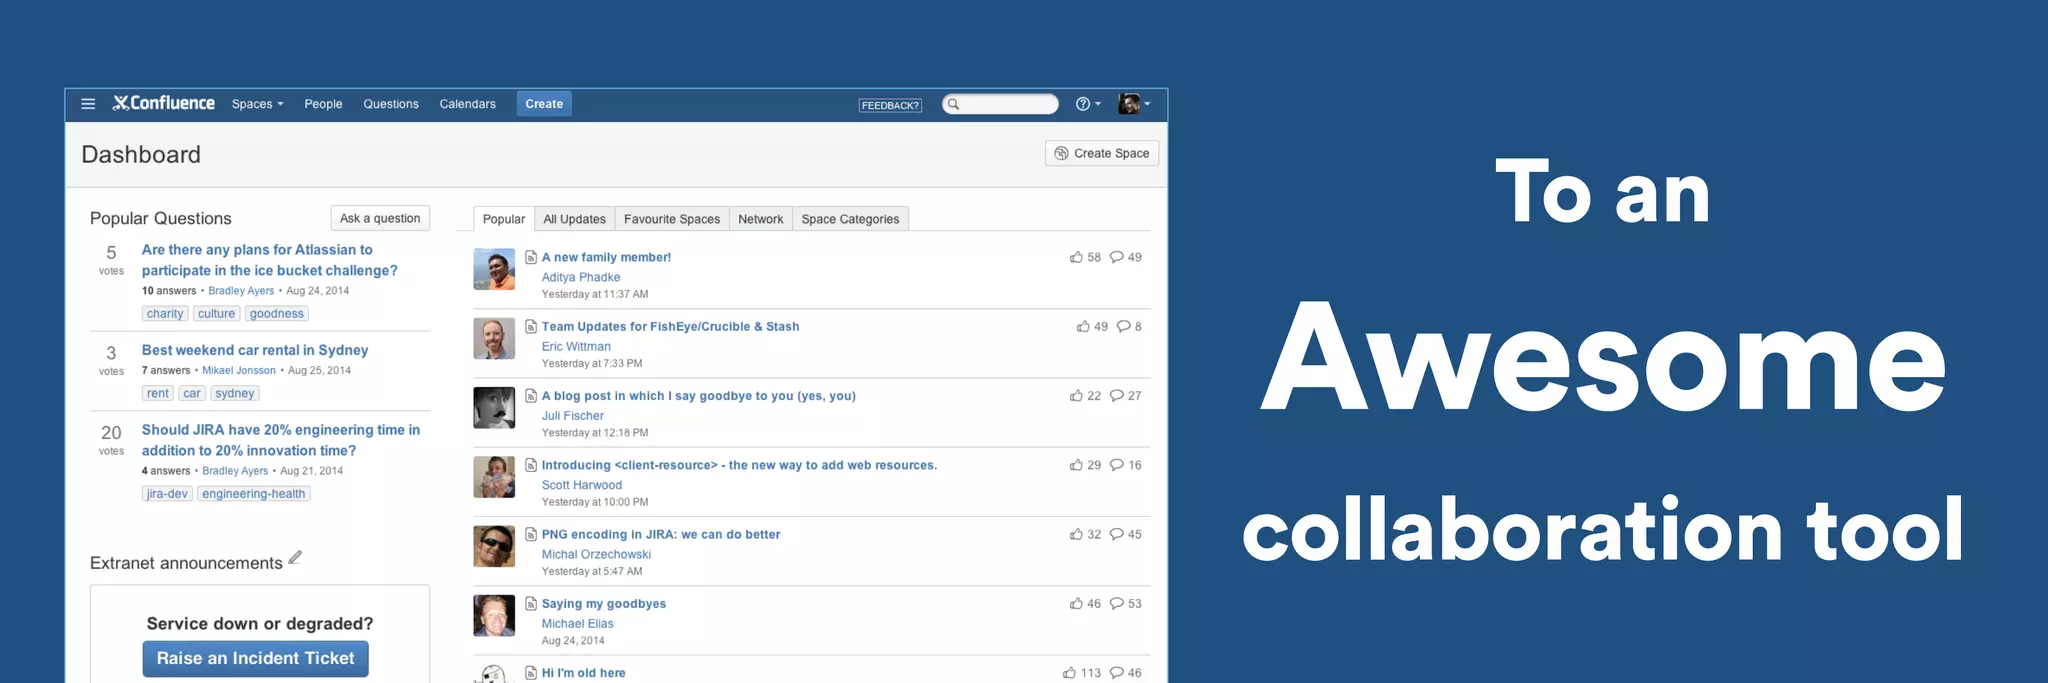Click comment icon with 53 count
This screenshot has width=2048, height=683.
click(1116, 604)
